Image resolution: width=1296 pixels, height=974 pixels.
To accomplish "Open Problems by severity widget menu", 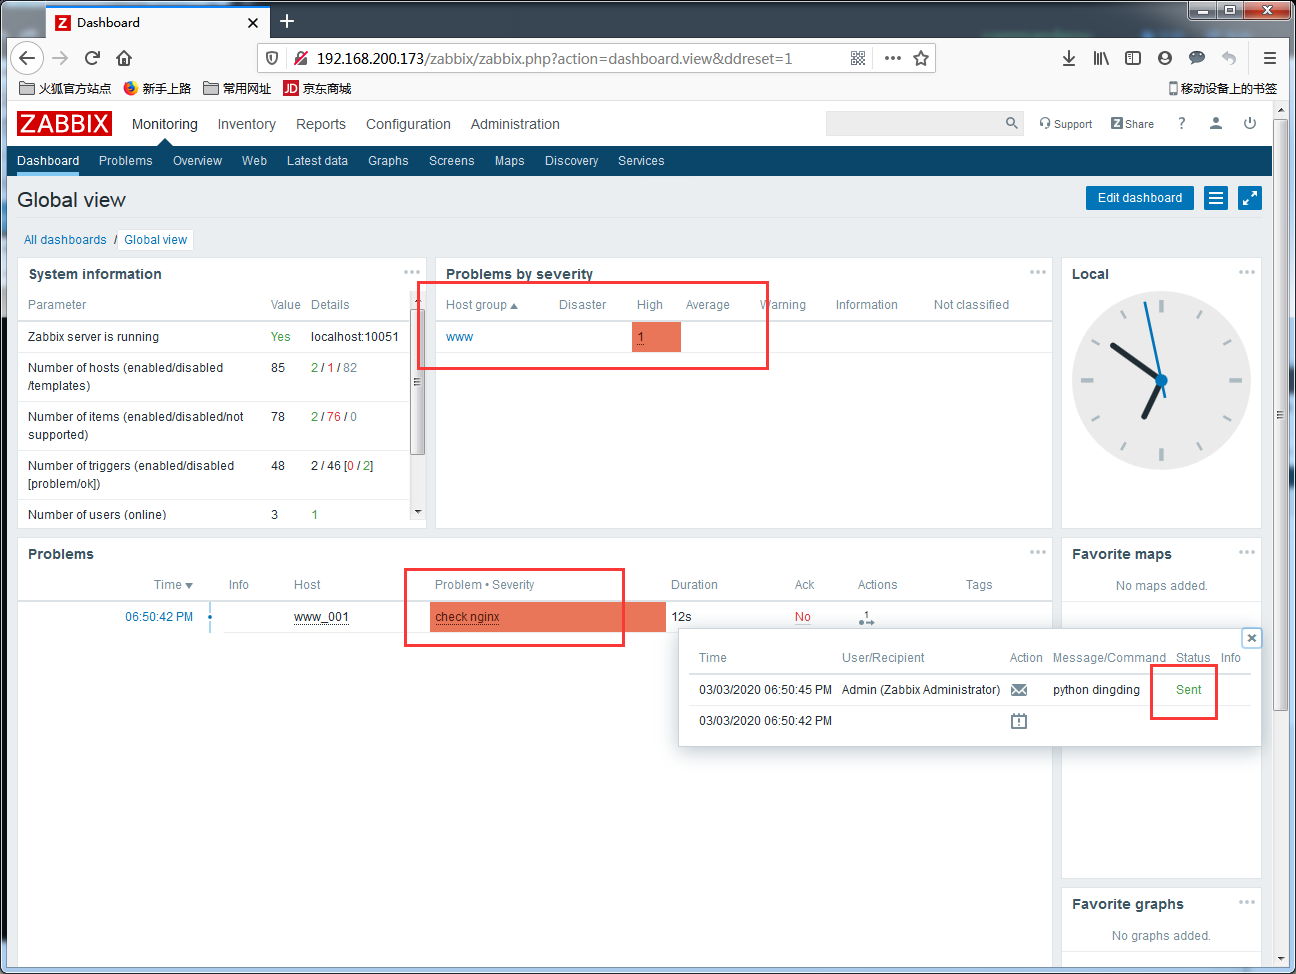I will (1038, 272).
